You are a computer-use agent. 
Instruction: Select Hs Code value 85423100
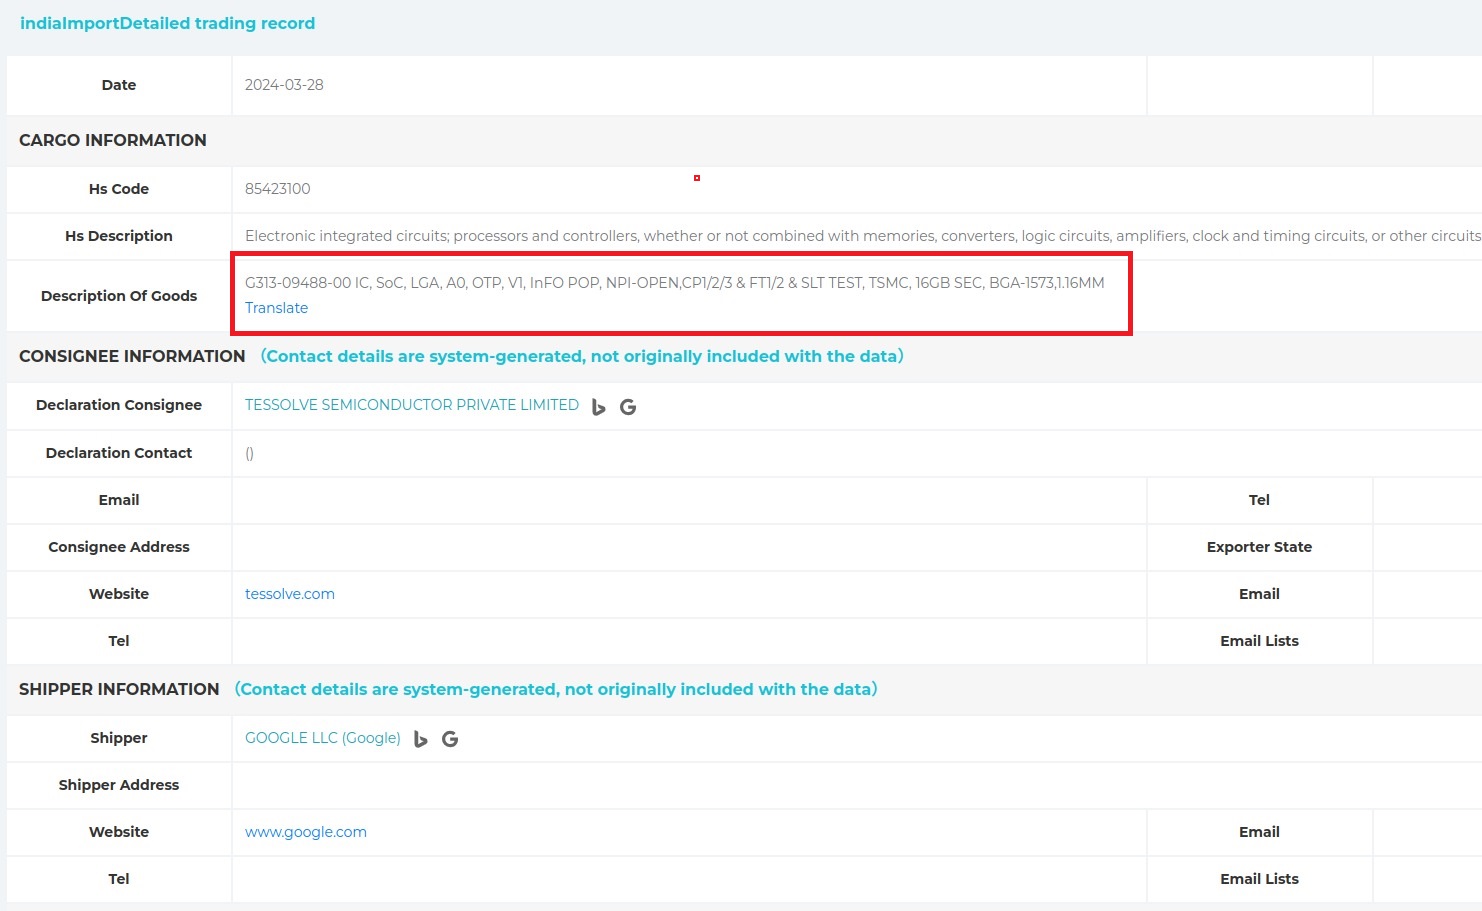(278, 189)
